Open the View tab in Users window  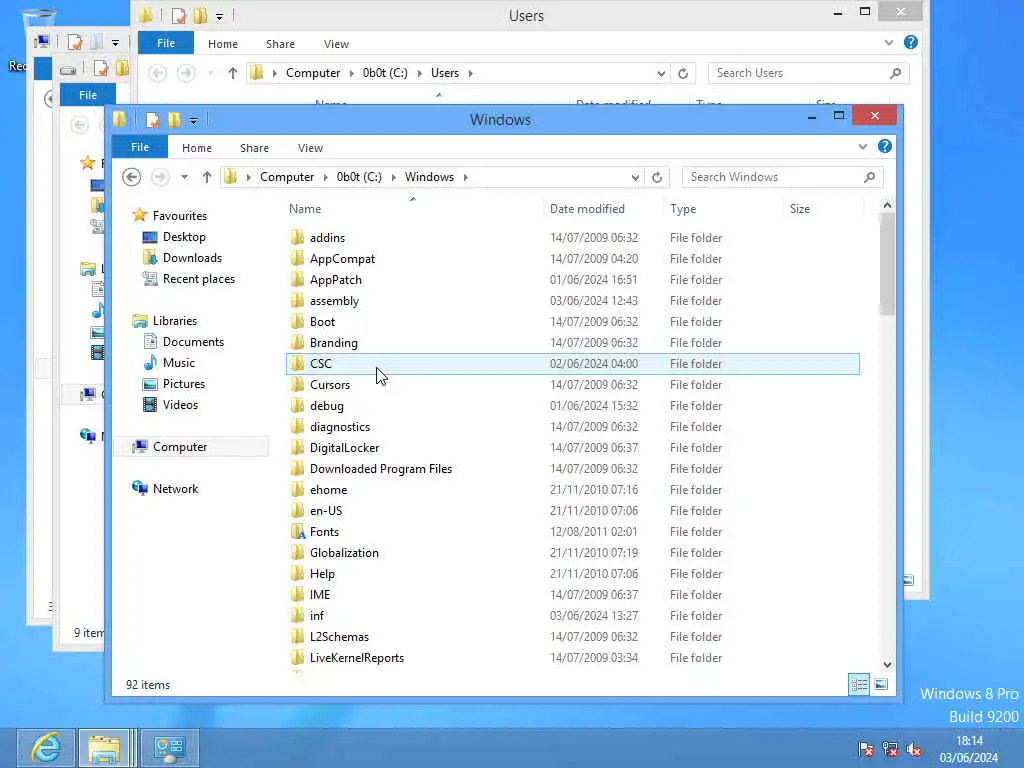pos(336,44)
